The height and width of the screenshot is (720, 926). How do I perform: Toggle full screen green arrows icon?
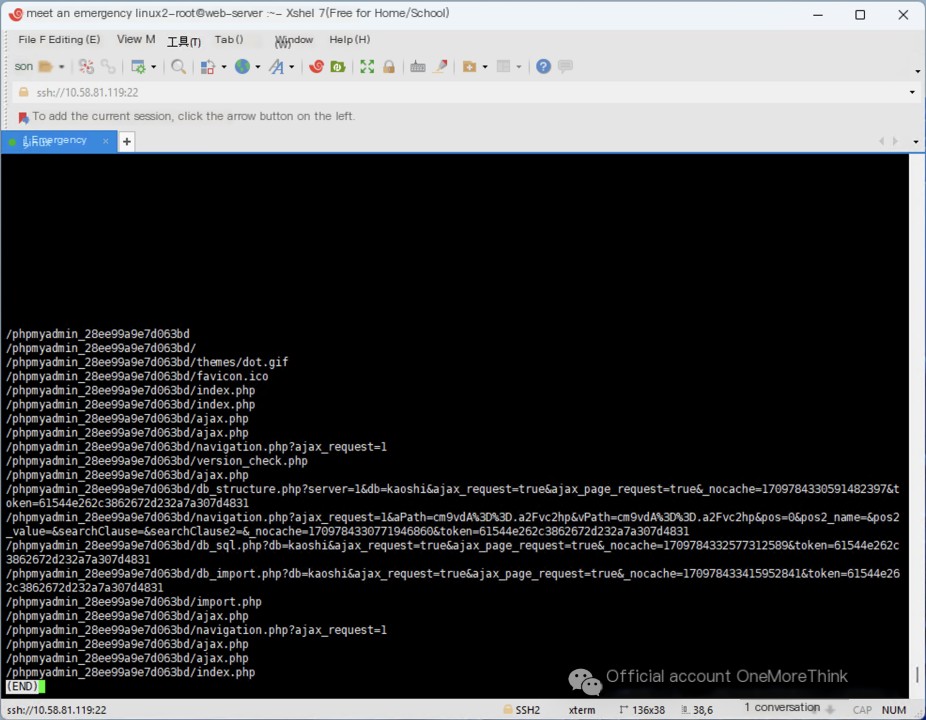[x=367, y=67]
